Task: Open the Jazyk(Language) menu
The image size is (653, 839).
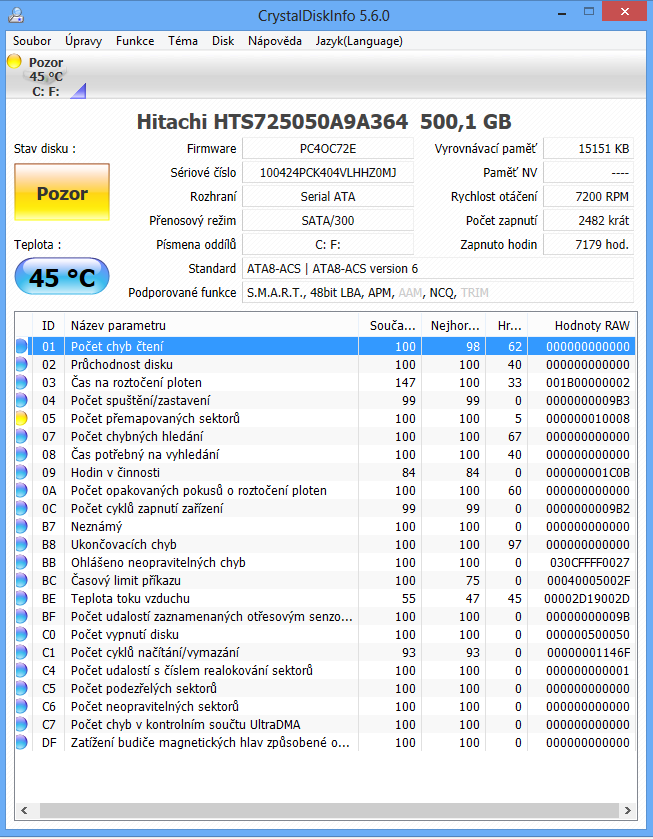Action: (x=359, y=41)
